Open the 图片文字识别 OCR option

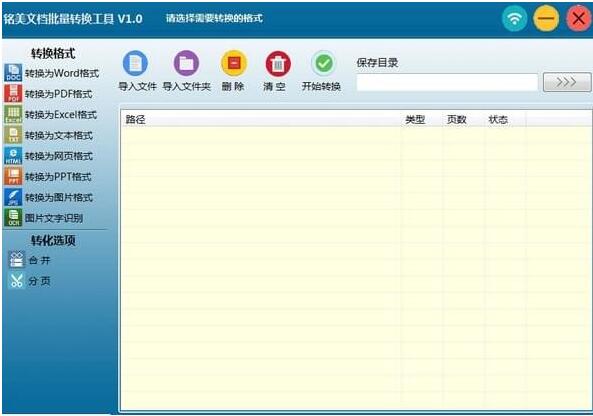click(x=44, y=218)
